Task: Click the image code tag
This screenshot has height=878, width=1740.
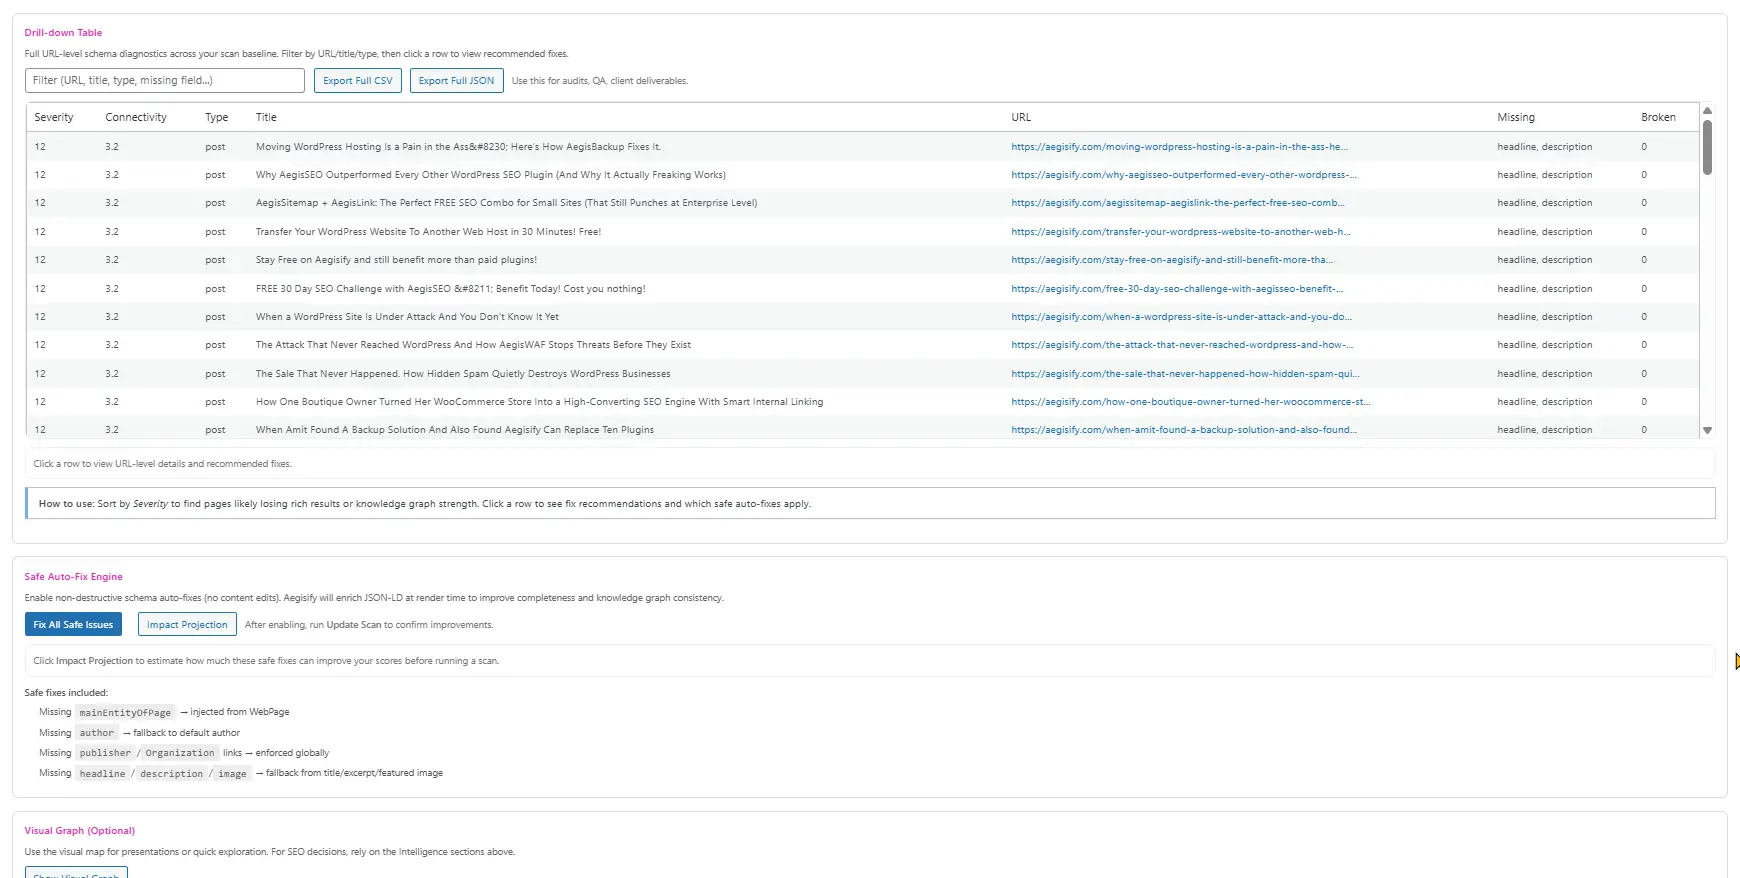Action: click(232, 773)
